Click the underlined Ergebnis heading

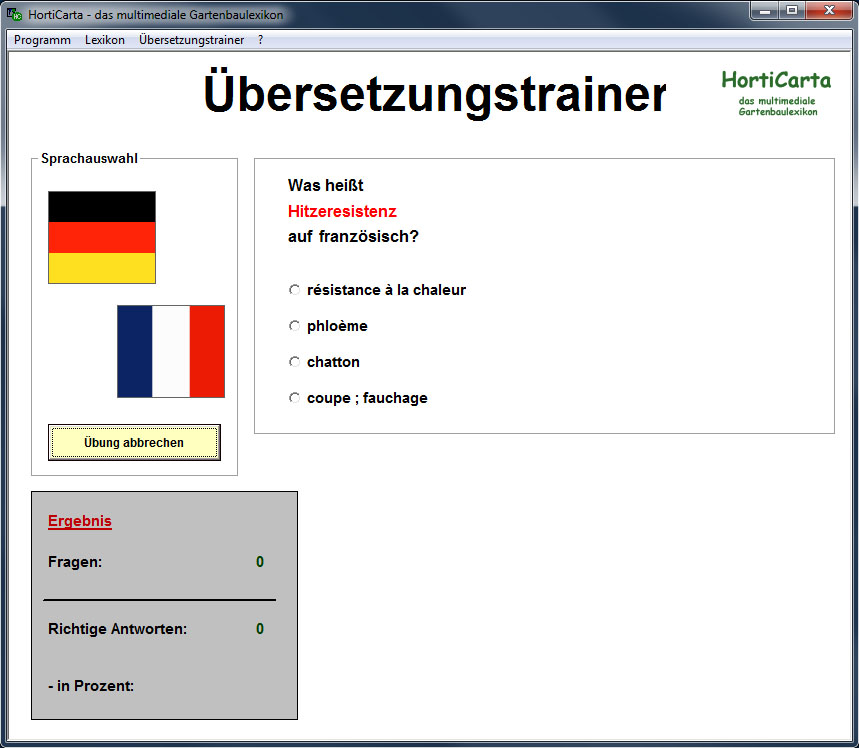coord(80,521)
